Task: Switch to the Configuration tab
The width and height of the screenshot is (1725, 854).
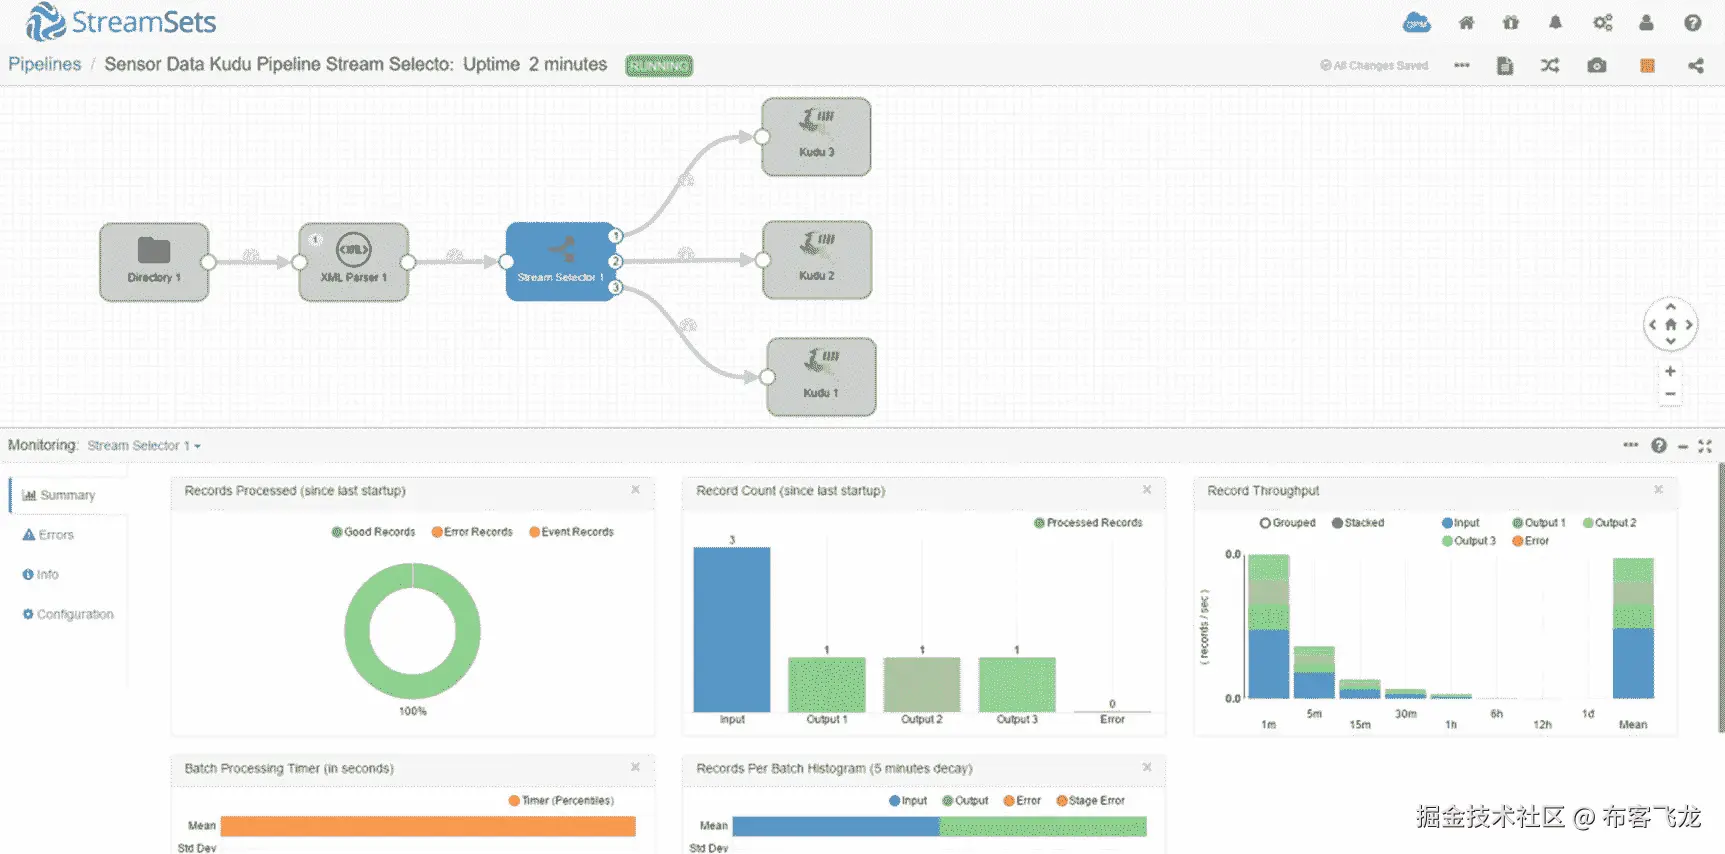Action: 68,614
